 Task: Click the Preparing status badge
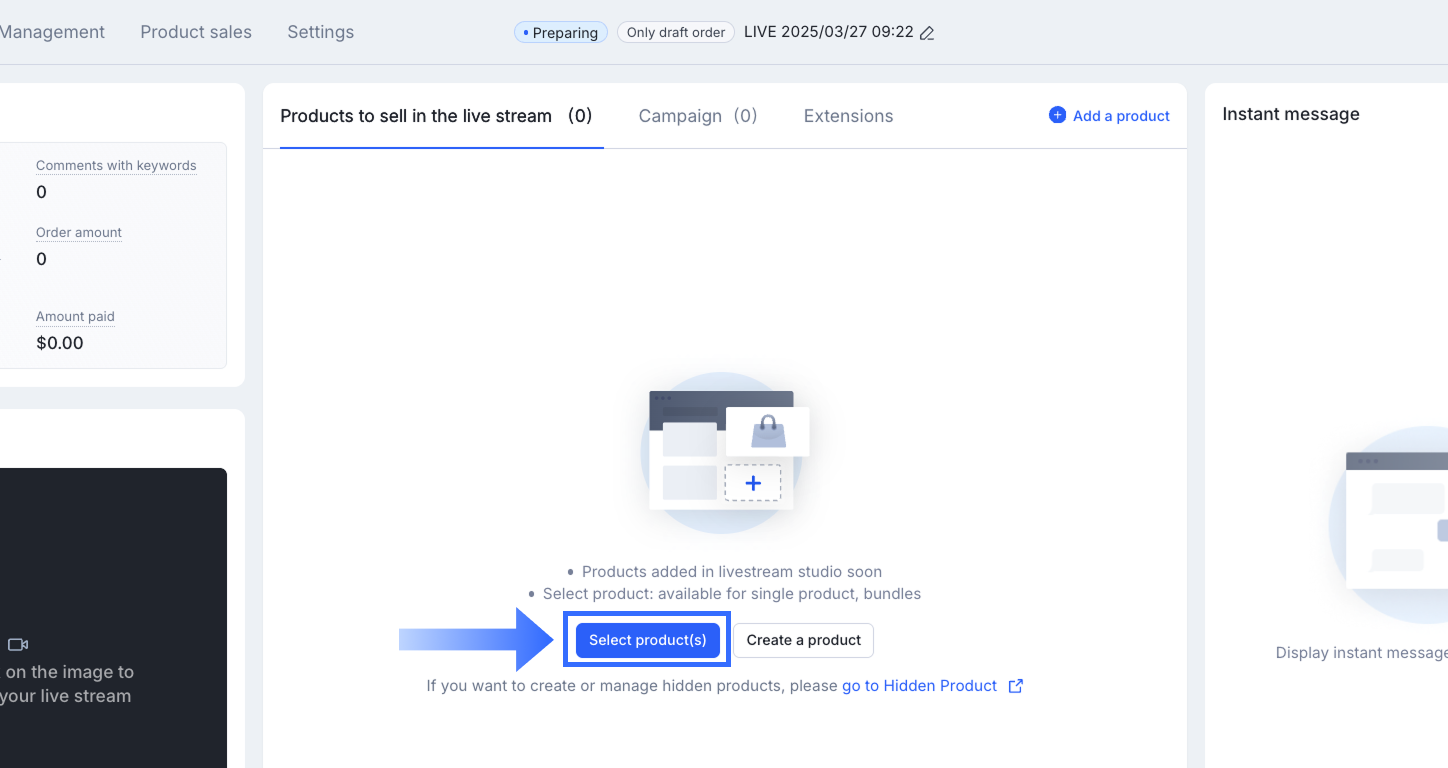coord(561,33)
